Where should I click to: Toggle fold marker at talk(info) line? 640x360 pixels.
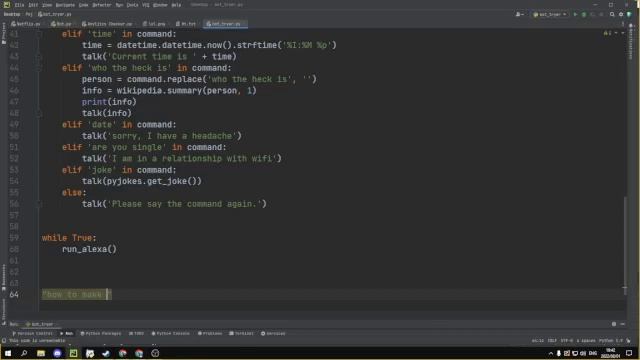pos(40,113)
